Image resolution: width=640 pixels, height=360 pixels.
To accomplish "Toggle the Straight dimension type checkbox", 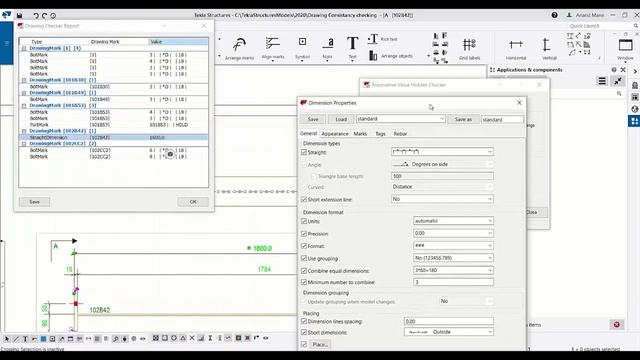I will [x=304, y=152].
